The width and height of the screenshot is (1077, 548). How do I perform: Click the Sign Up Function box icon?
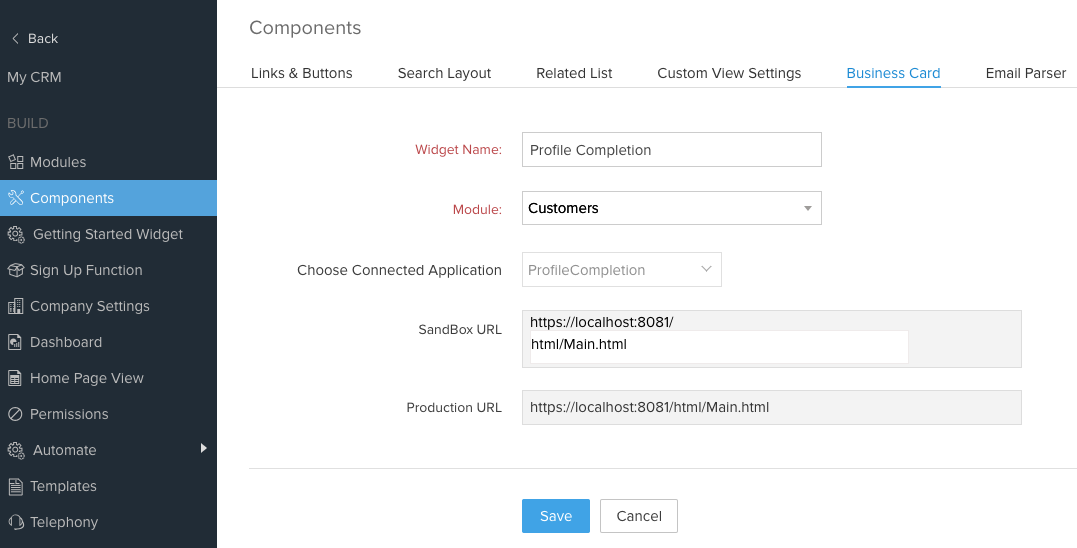coord(15,270)
